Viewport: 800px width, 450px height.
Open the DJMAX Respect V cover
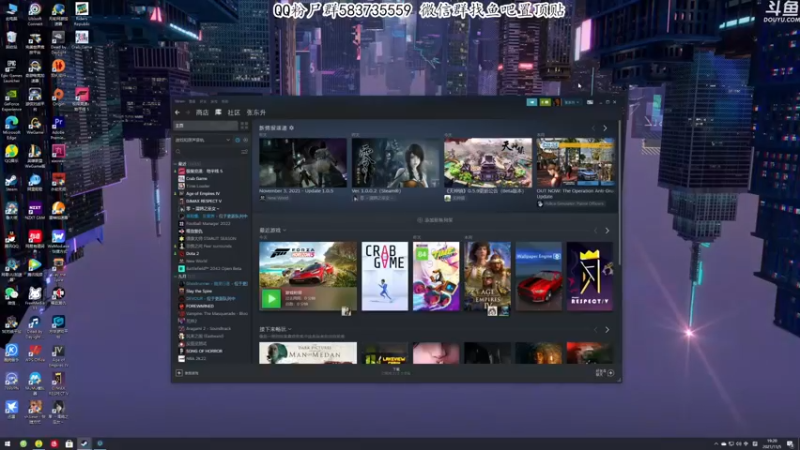(x=590, y=276)
